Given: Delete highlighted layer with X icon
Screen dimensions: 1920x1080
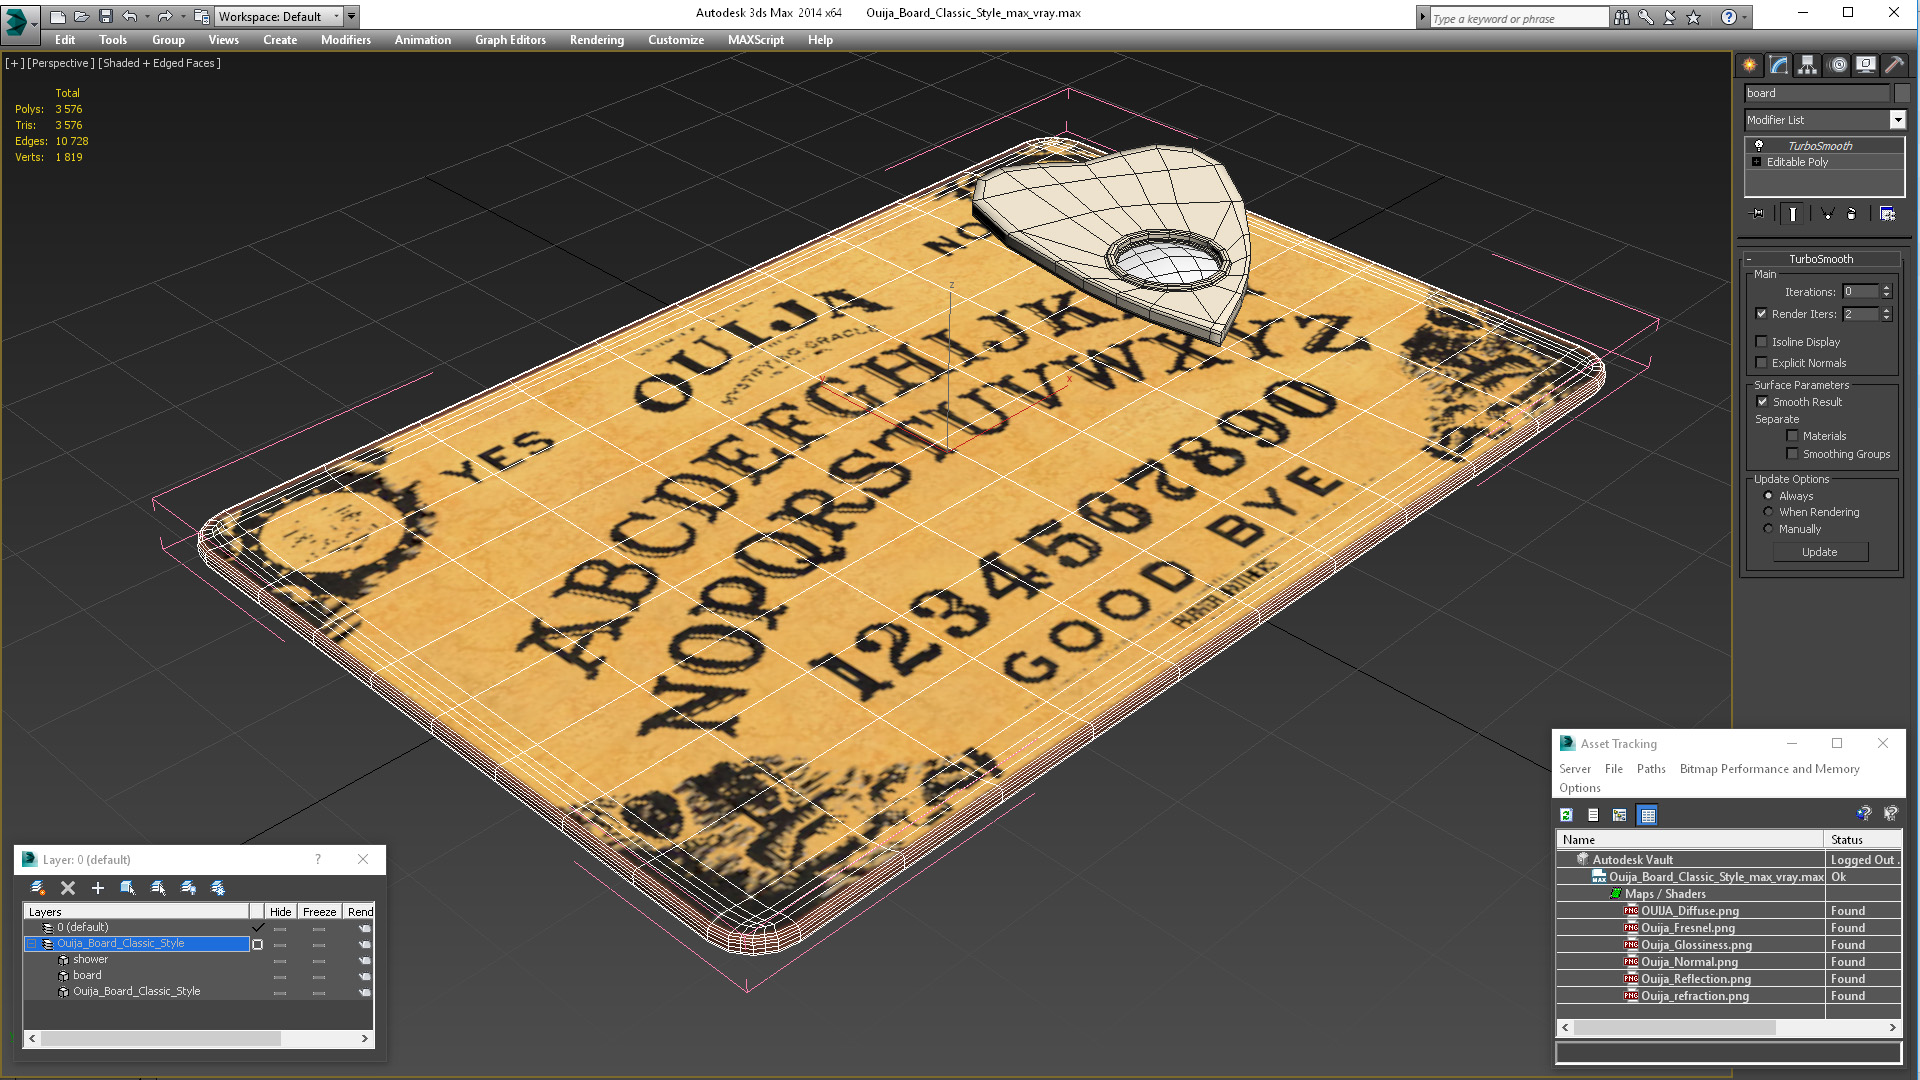Looking at the screenshot, I should coord(68,888).
